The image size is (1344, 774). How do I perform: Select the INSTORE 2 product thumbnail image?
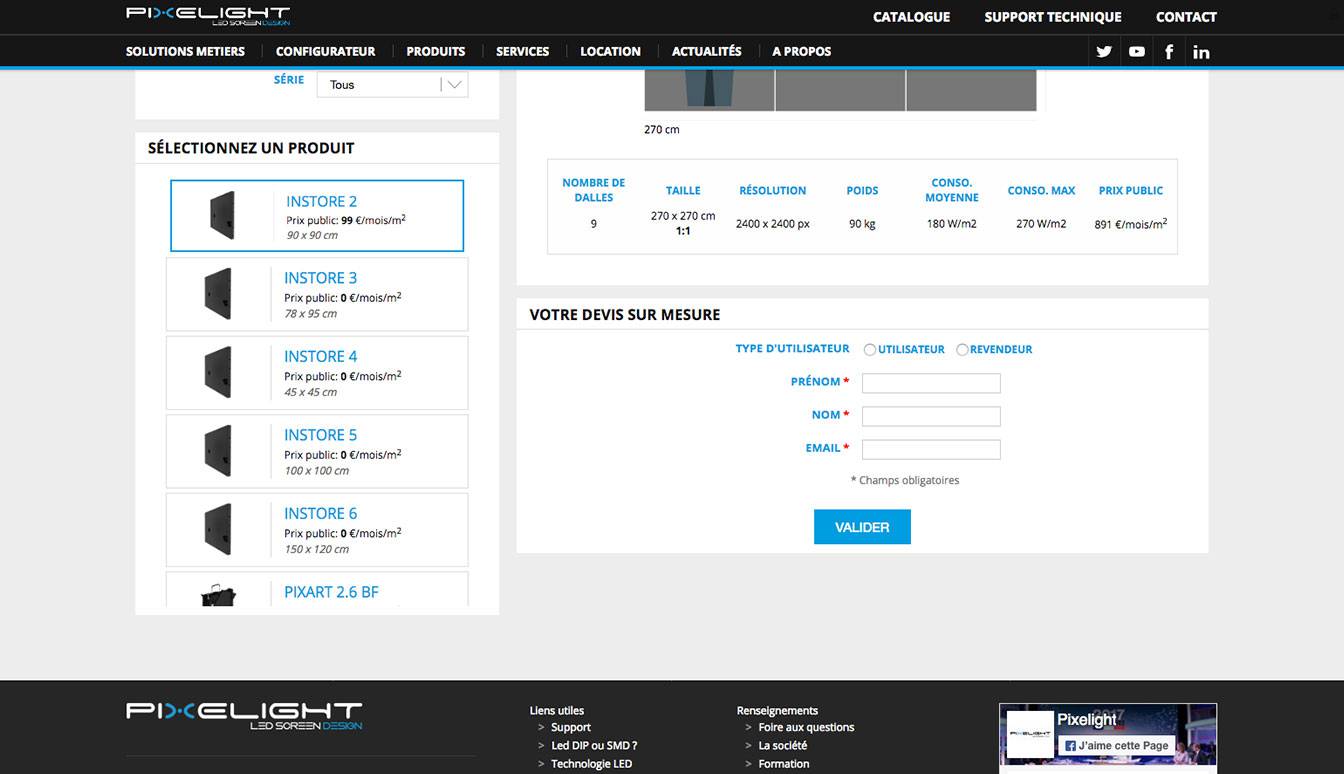tap(222, 215)
